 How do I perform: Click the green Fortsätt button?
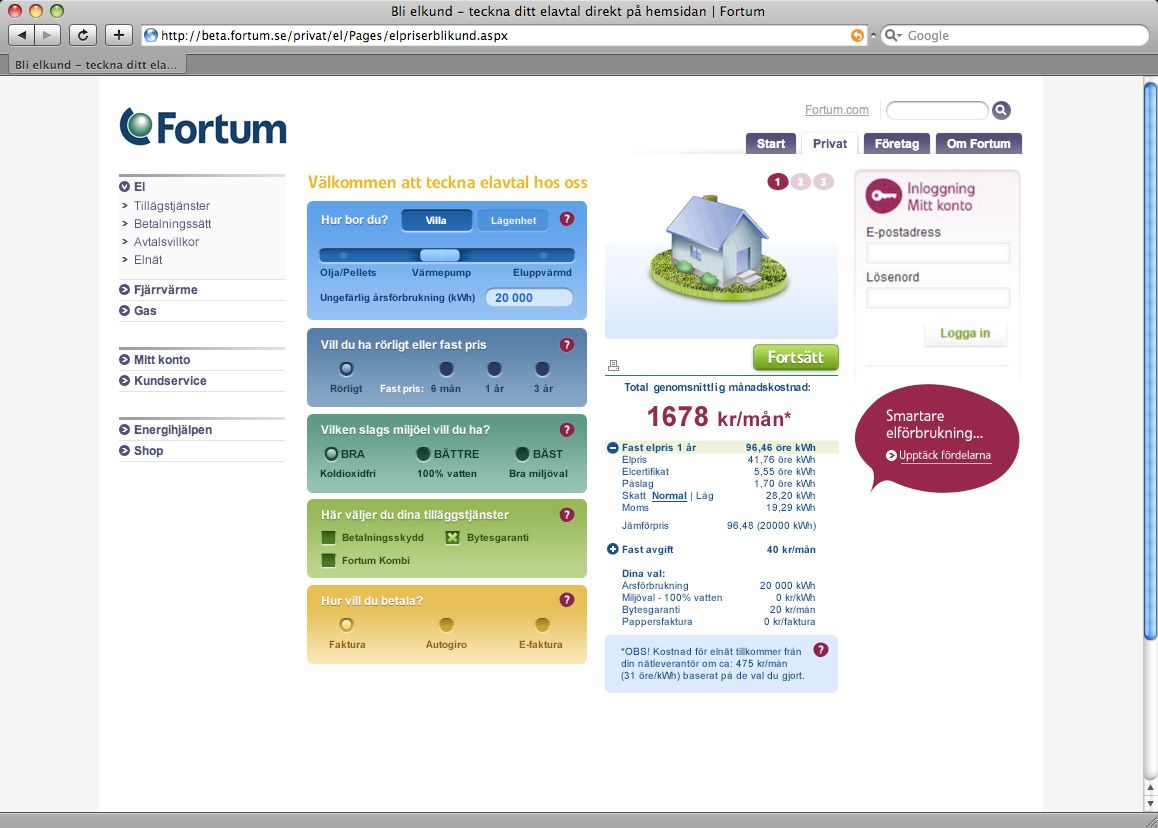(795, 357)
